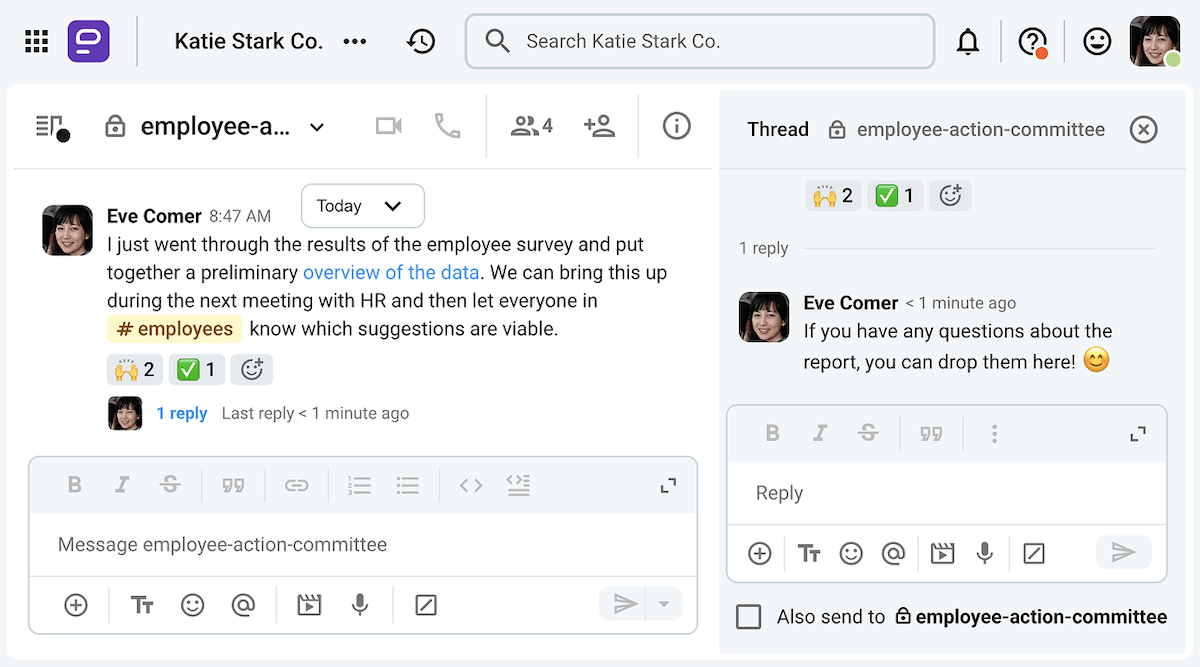Start a video call in the channel
This screenshot has height=667, width=1200.
coord(389,125)
